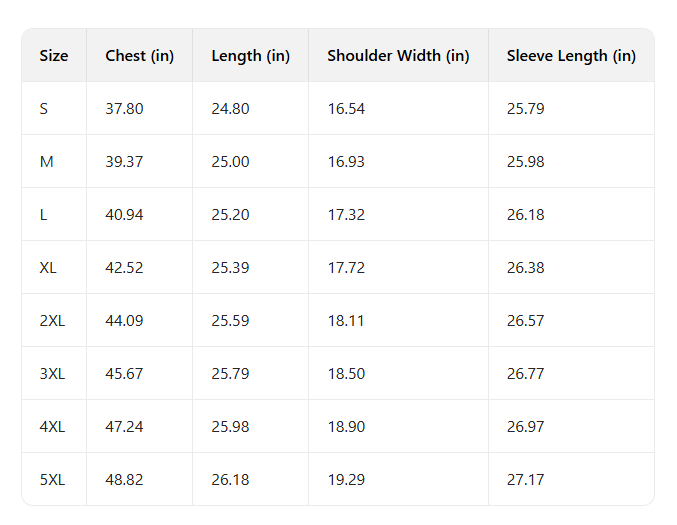677x525 pixels.
Task: Select the 2XL size cell
Action: click(x=52, y=321)
